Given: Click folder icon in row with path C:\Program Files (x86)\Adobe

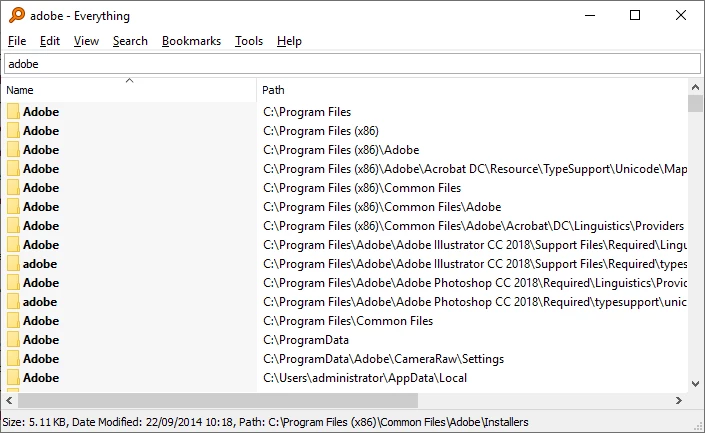Looking at the screenshot, I should coord(13,150).
